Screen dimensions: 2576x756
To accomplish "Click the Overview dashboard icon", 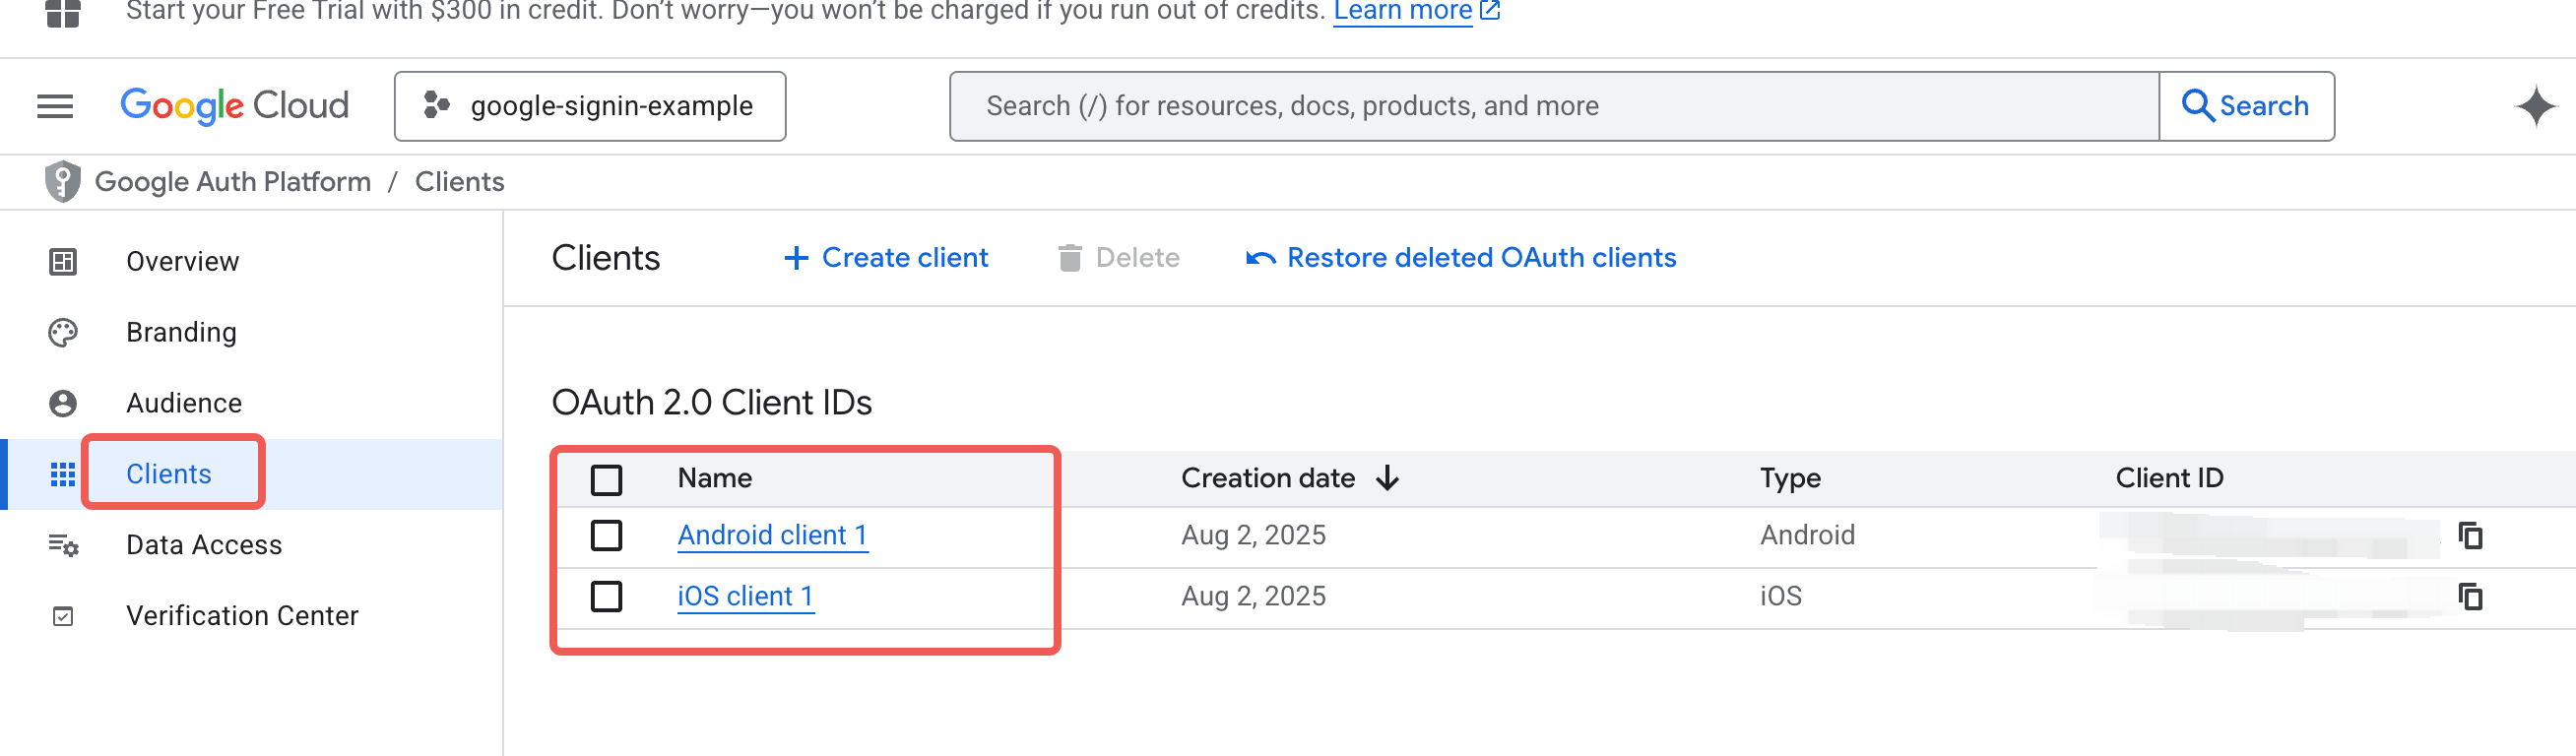I will pyautogui.click(x=62, y=262).
